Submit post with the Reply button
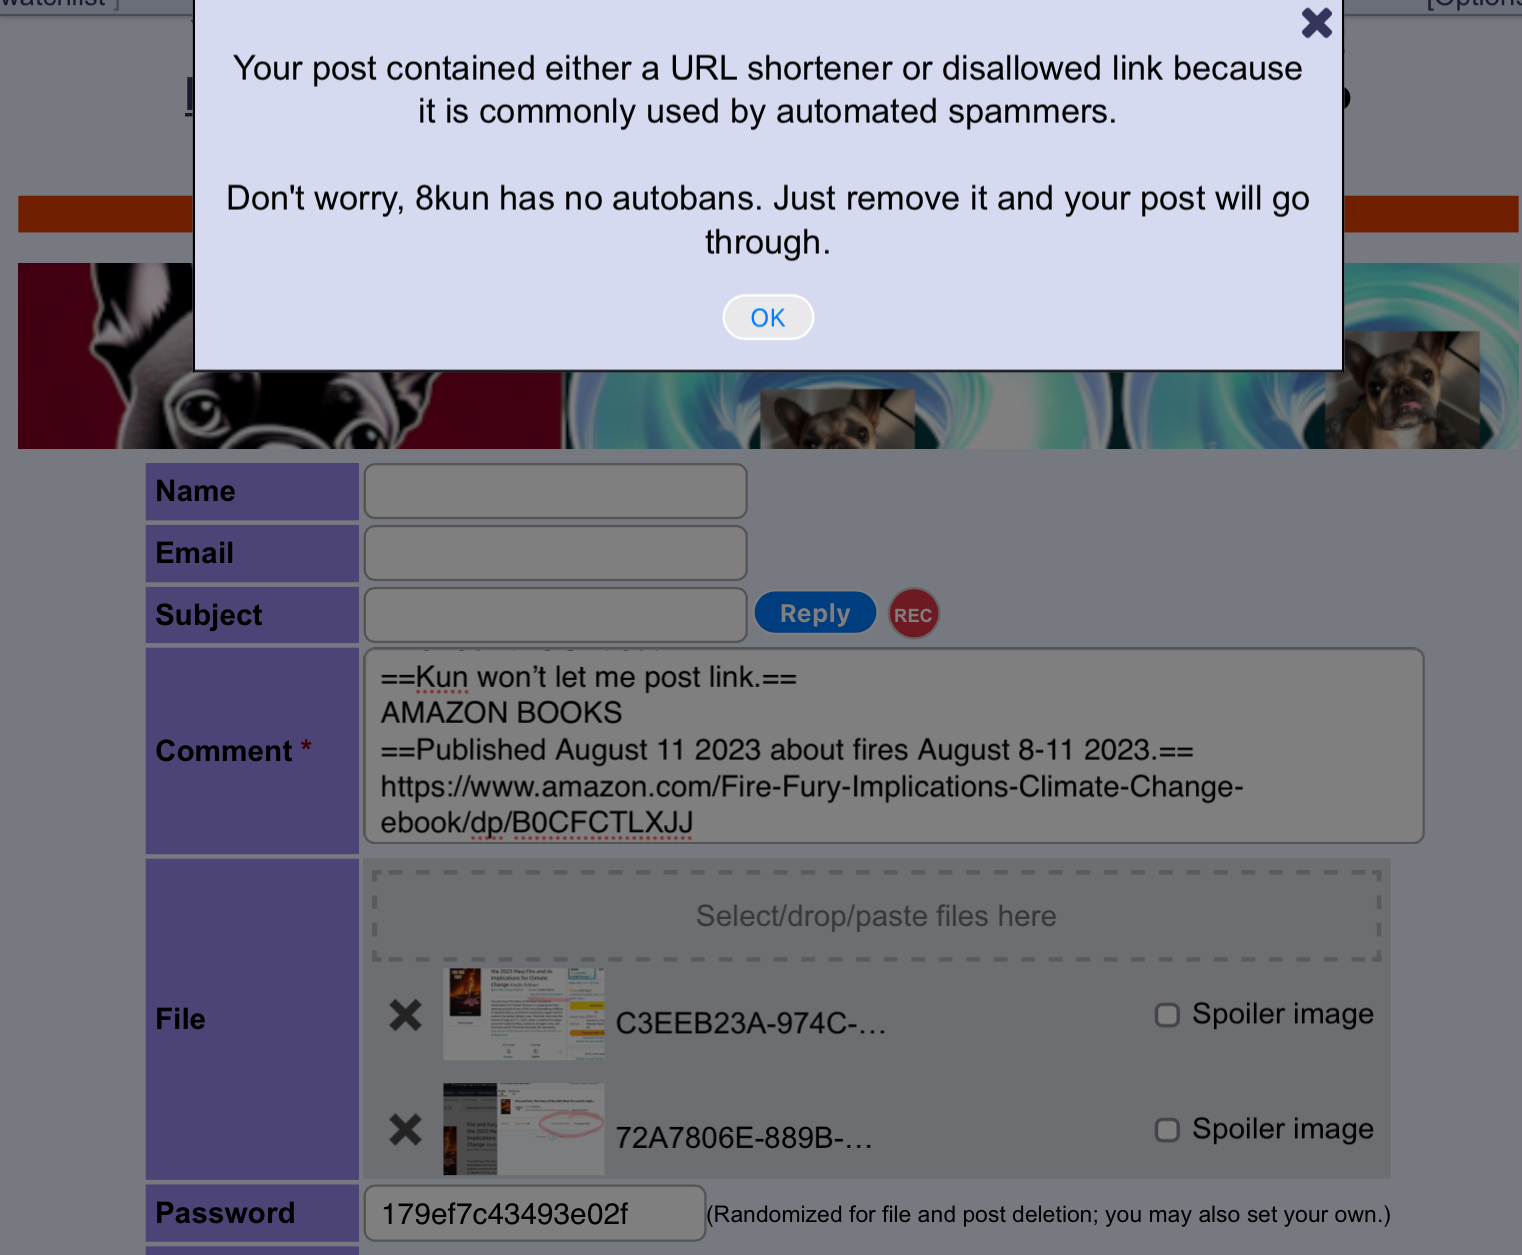 tap(815, 613)
